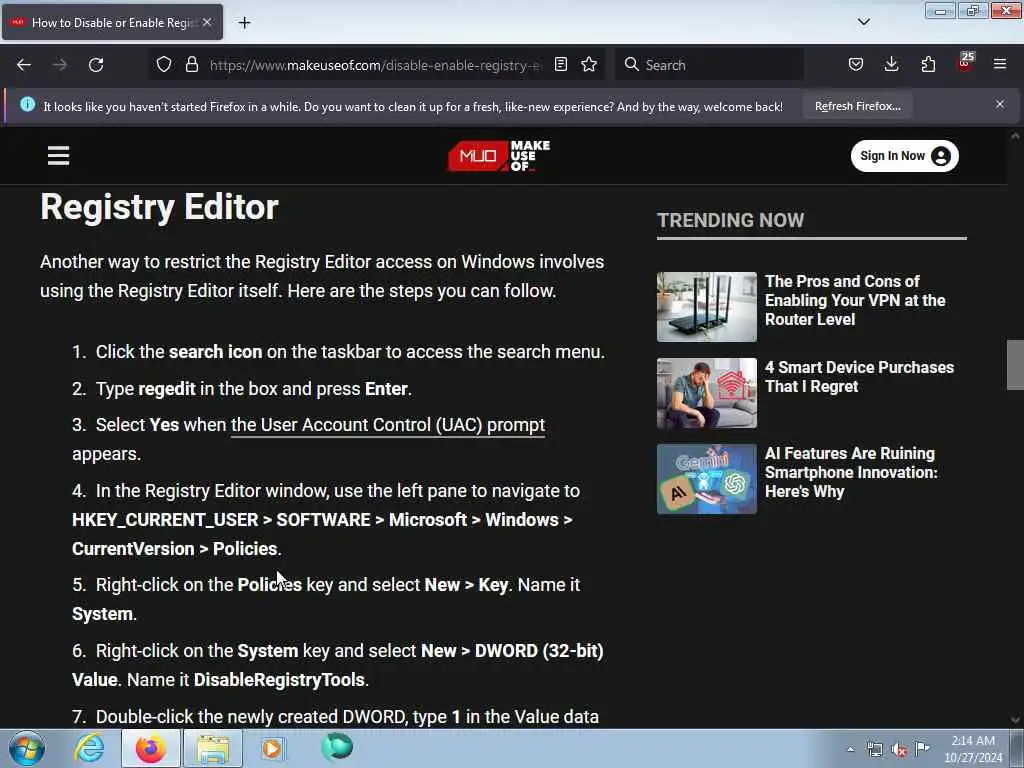Open the Downloads panel
The height and width of the screenshot is (768, 1024).
click(x=891, y=65)
